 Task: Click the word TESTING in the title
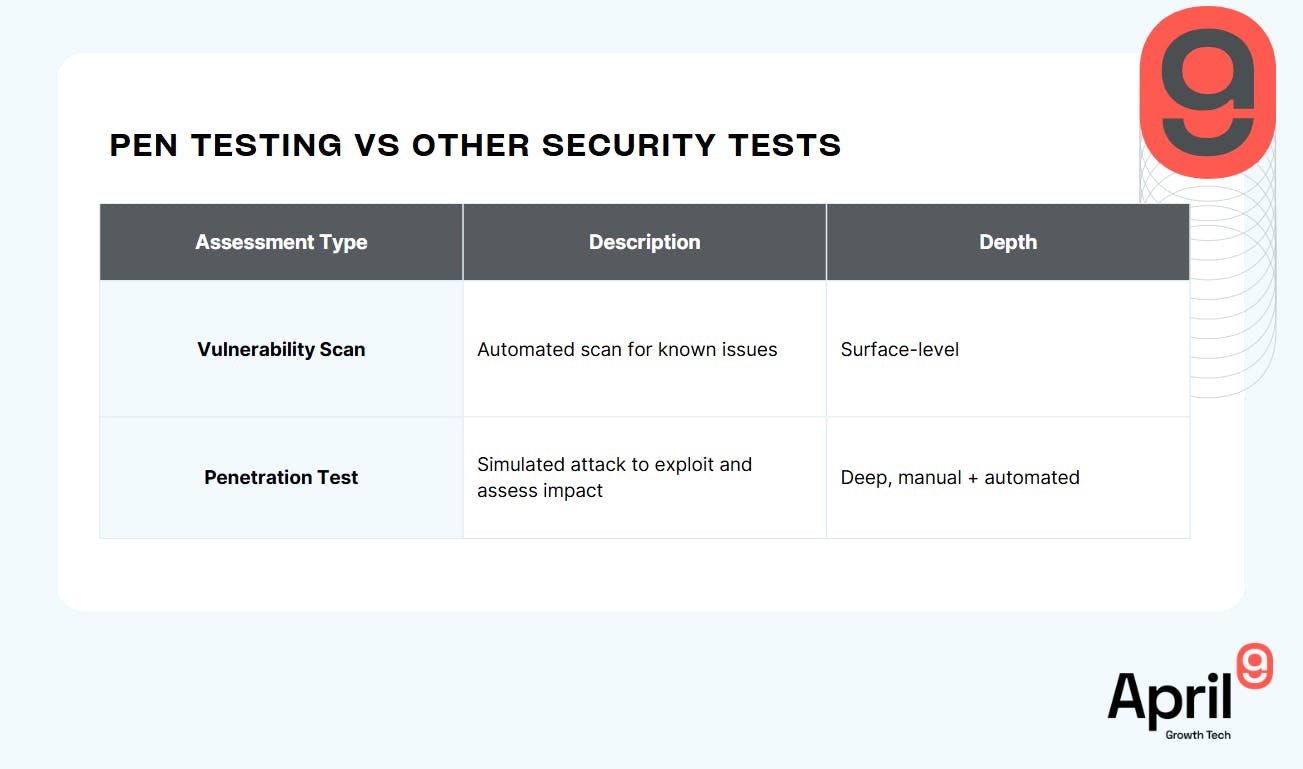267,145
